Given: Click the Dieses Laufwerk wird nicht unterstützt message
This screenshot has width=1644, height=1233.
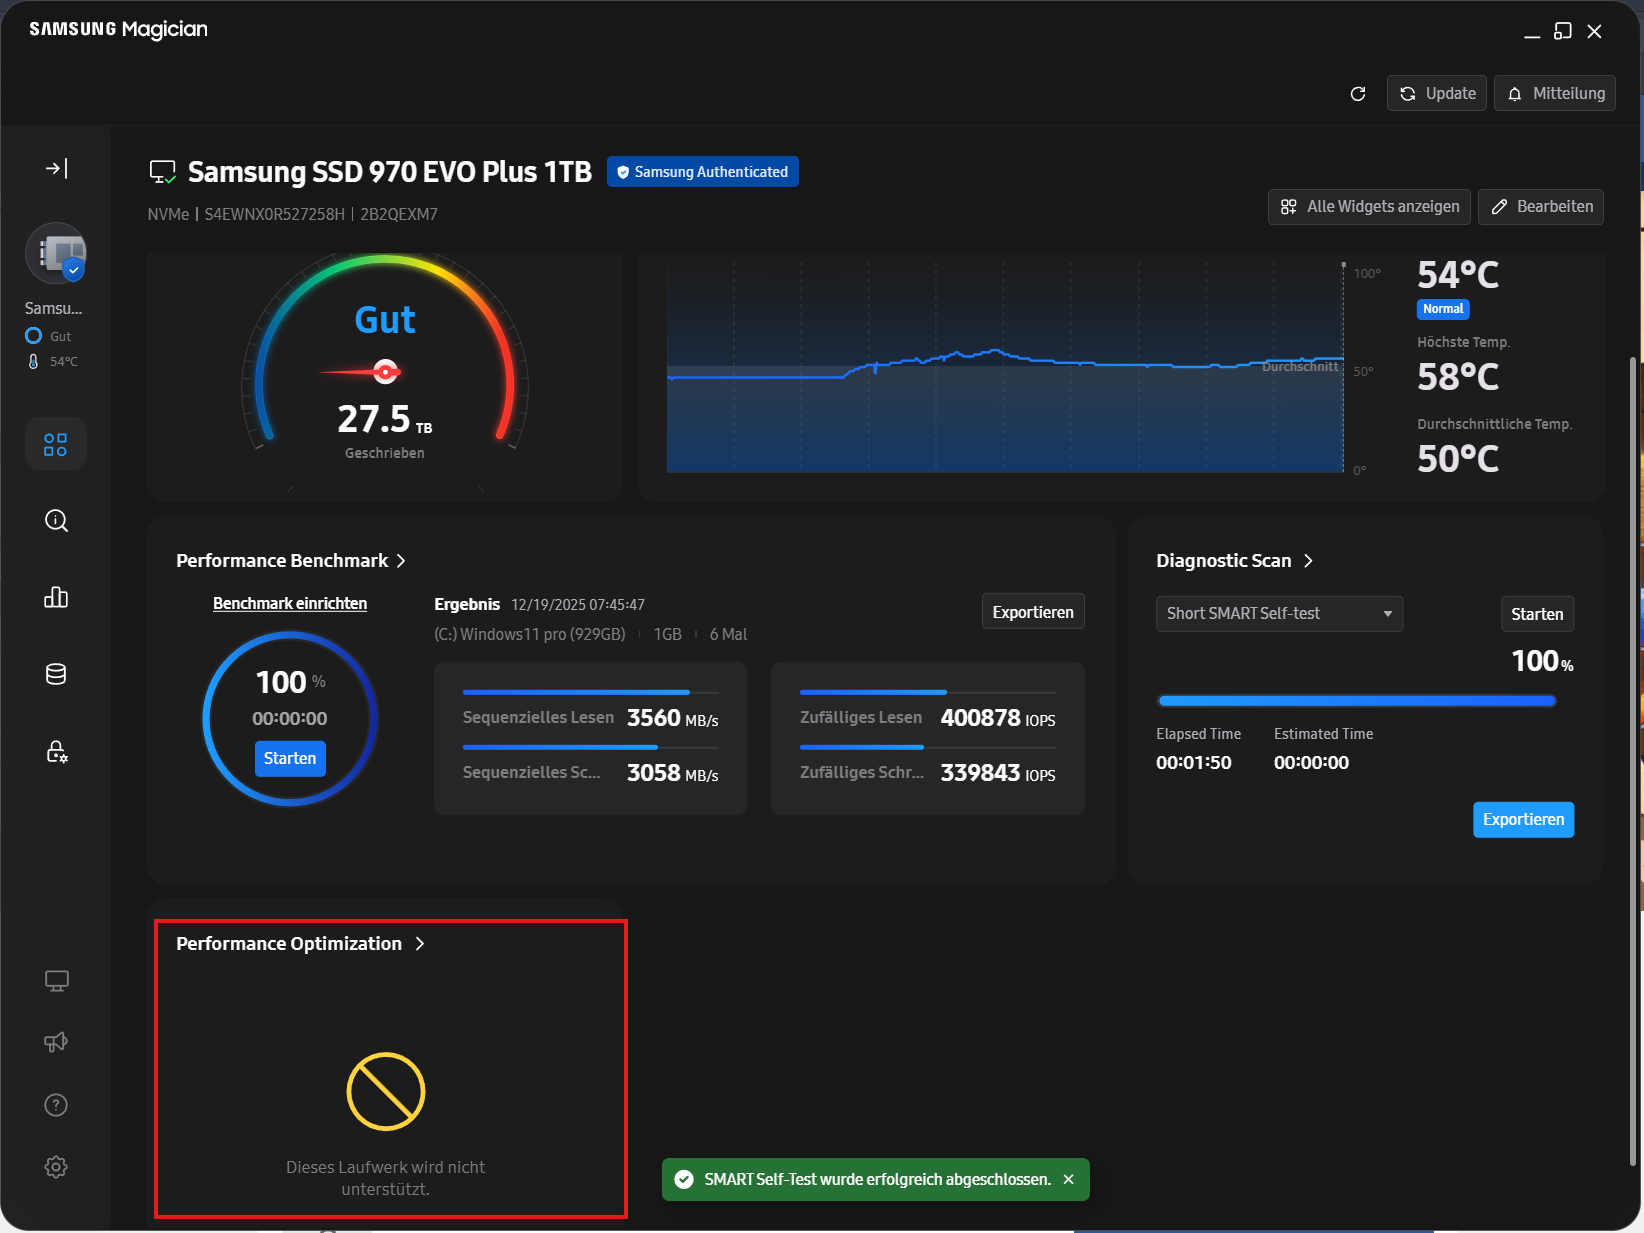Looking at the screenshot, I should 385,1178.
